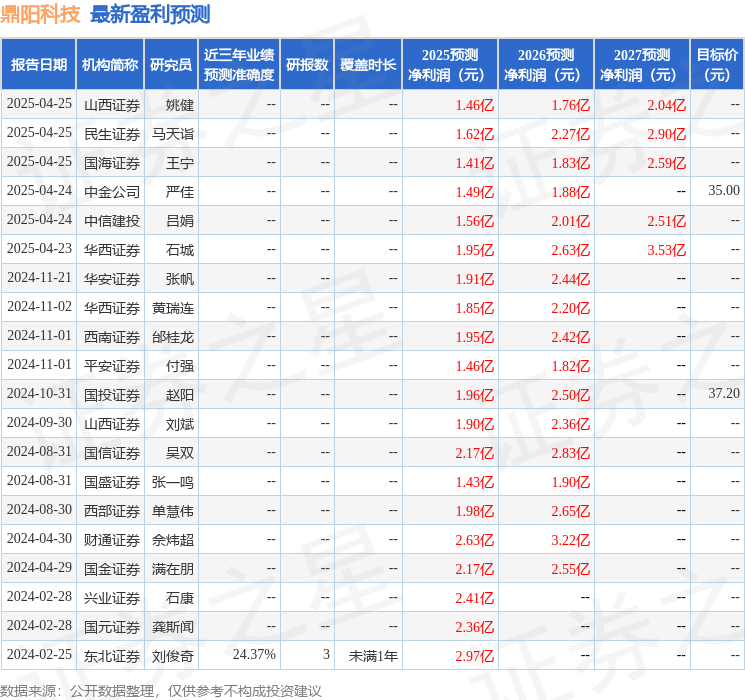Select institution 西南证券
This screenshot has width=745, height=700.
pyautogui.click(x=112, y=337)
